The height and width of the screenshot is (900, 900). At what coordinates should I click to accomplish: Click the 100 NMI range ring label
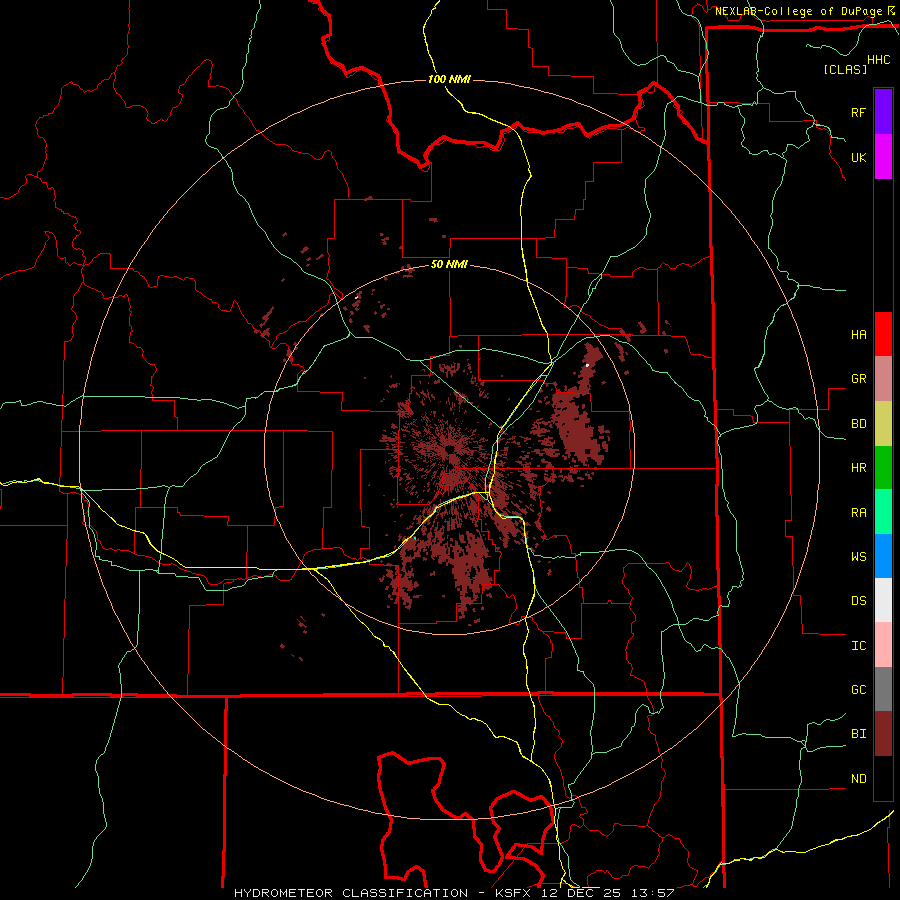[x=449, y=79]
